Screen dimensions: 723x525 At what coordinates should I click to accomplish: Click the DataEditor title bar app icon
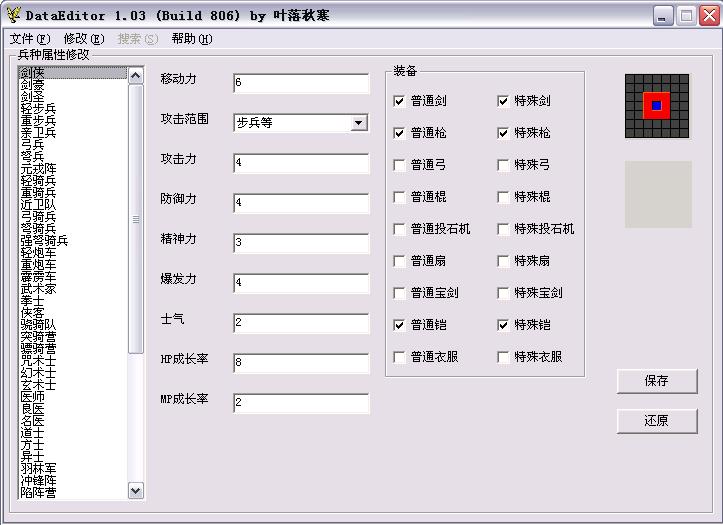pos(13,15)
